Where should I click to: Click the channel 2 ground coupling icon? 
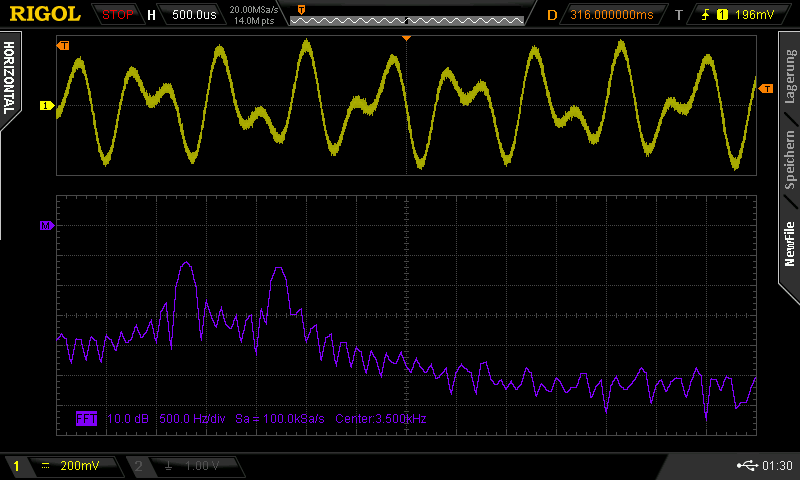click(x=168, y=466)
